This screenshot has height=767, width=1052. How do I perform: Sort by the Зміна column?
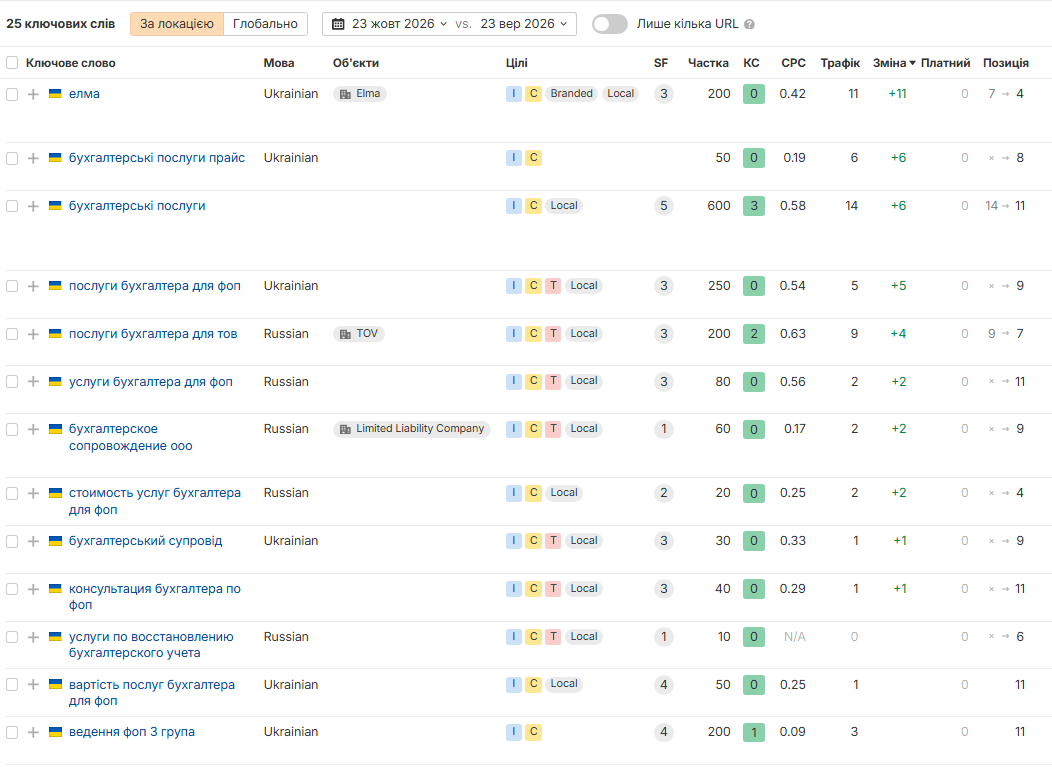point(894,63)
